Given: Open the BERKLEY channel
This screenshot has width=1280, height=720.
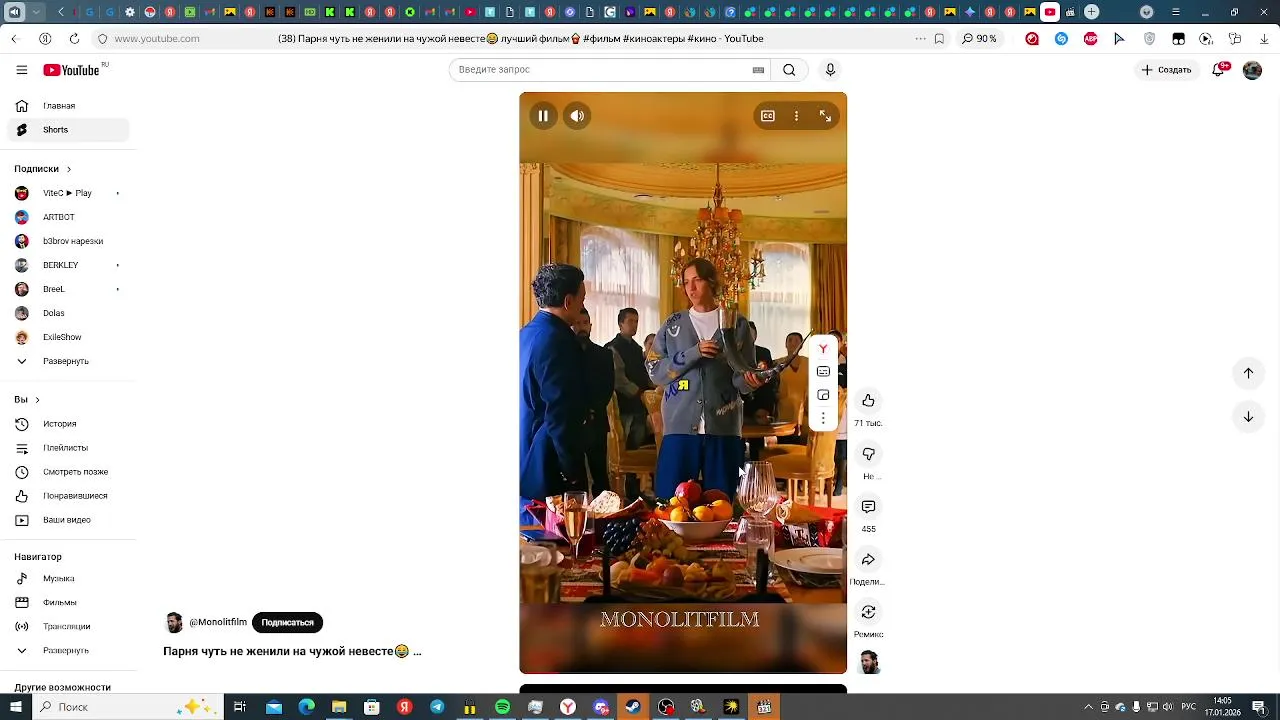Looking at the screenshot, I should (x=68, y=265).
